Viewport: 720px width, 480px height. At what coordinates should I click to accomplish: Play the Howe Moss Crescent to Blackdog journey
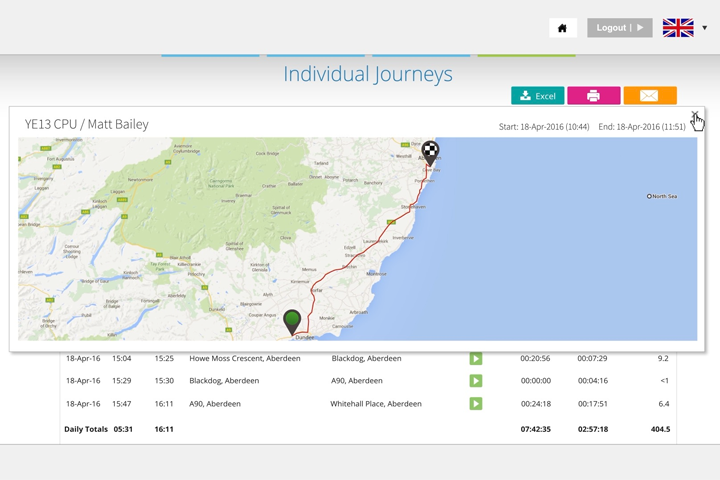(x=476, y=358)
